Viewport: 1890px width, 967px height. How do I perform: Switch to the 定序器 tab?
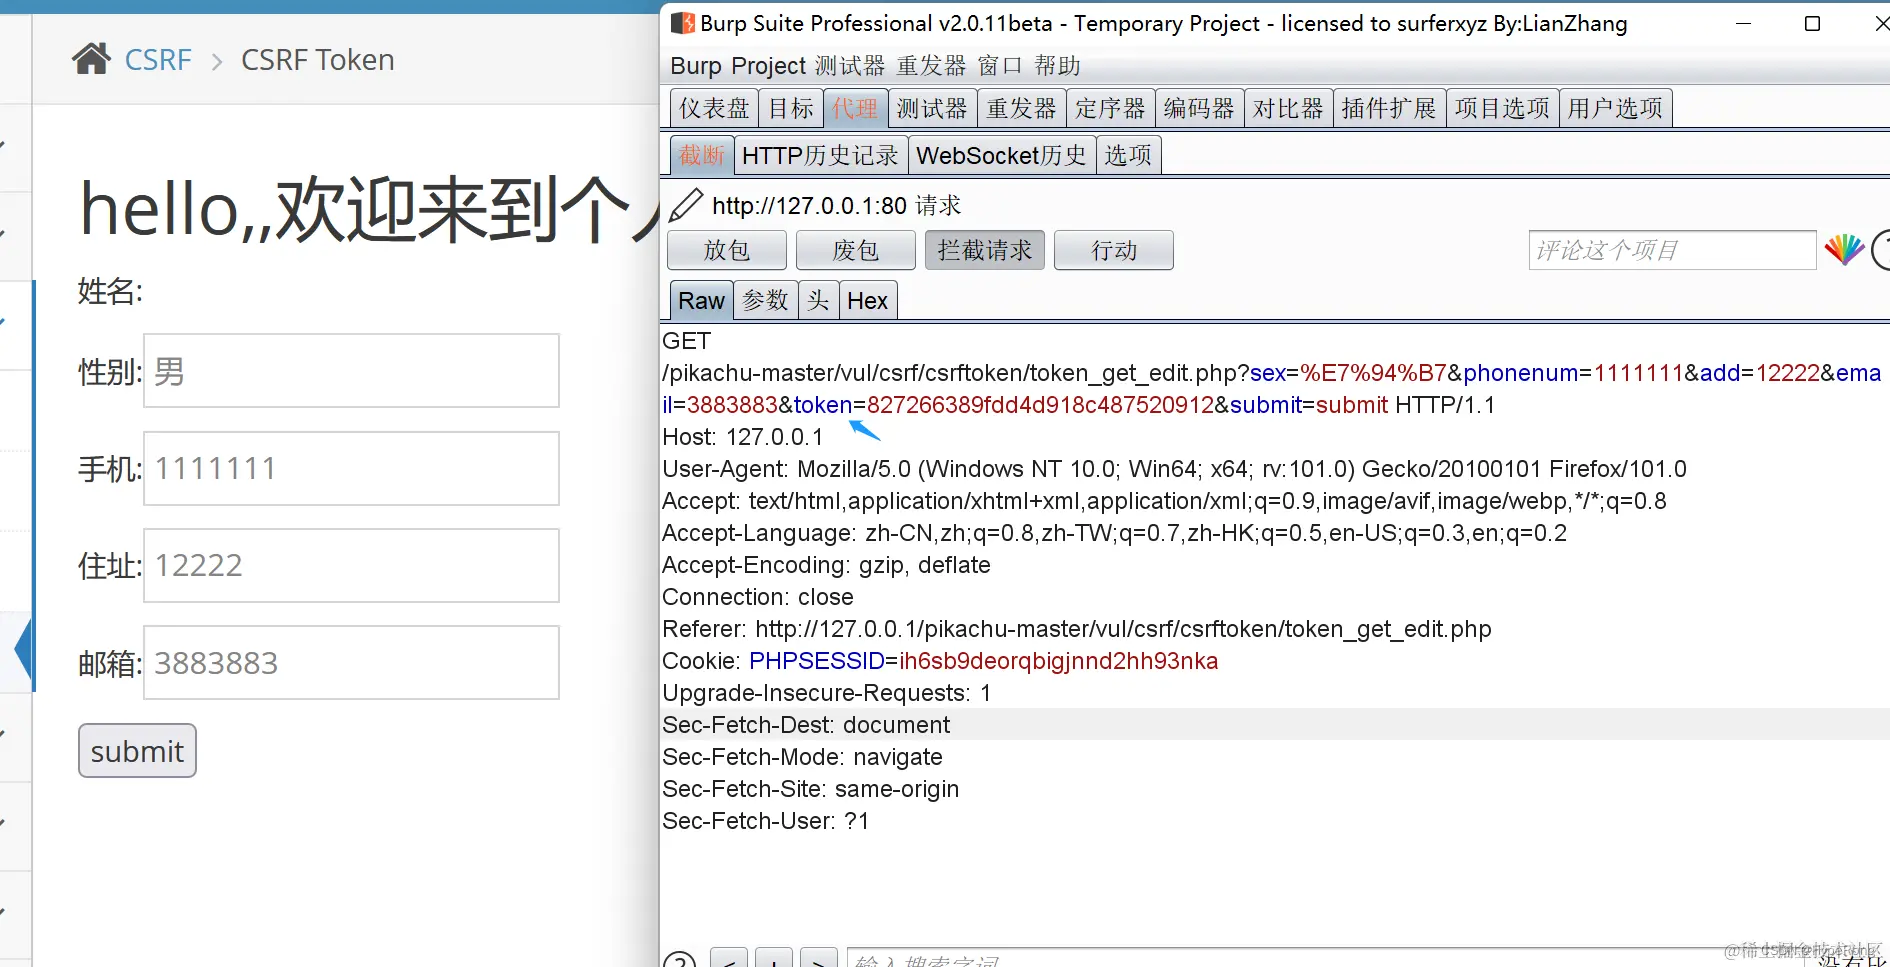(x=1110, y=108)
